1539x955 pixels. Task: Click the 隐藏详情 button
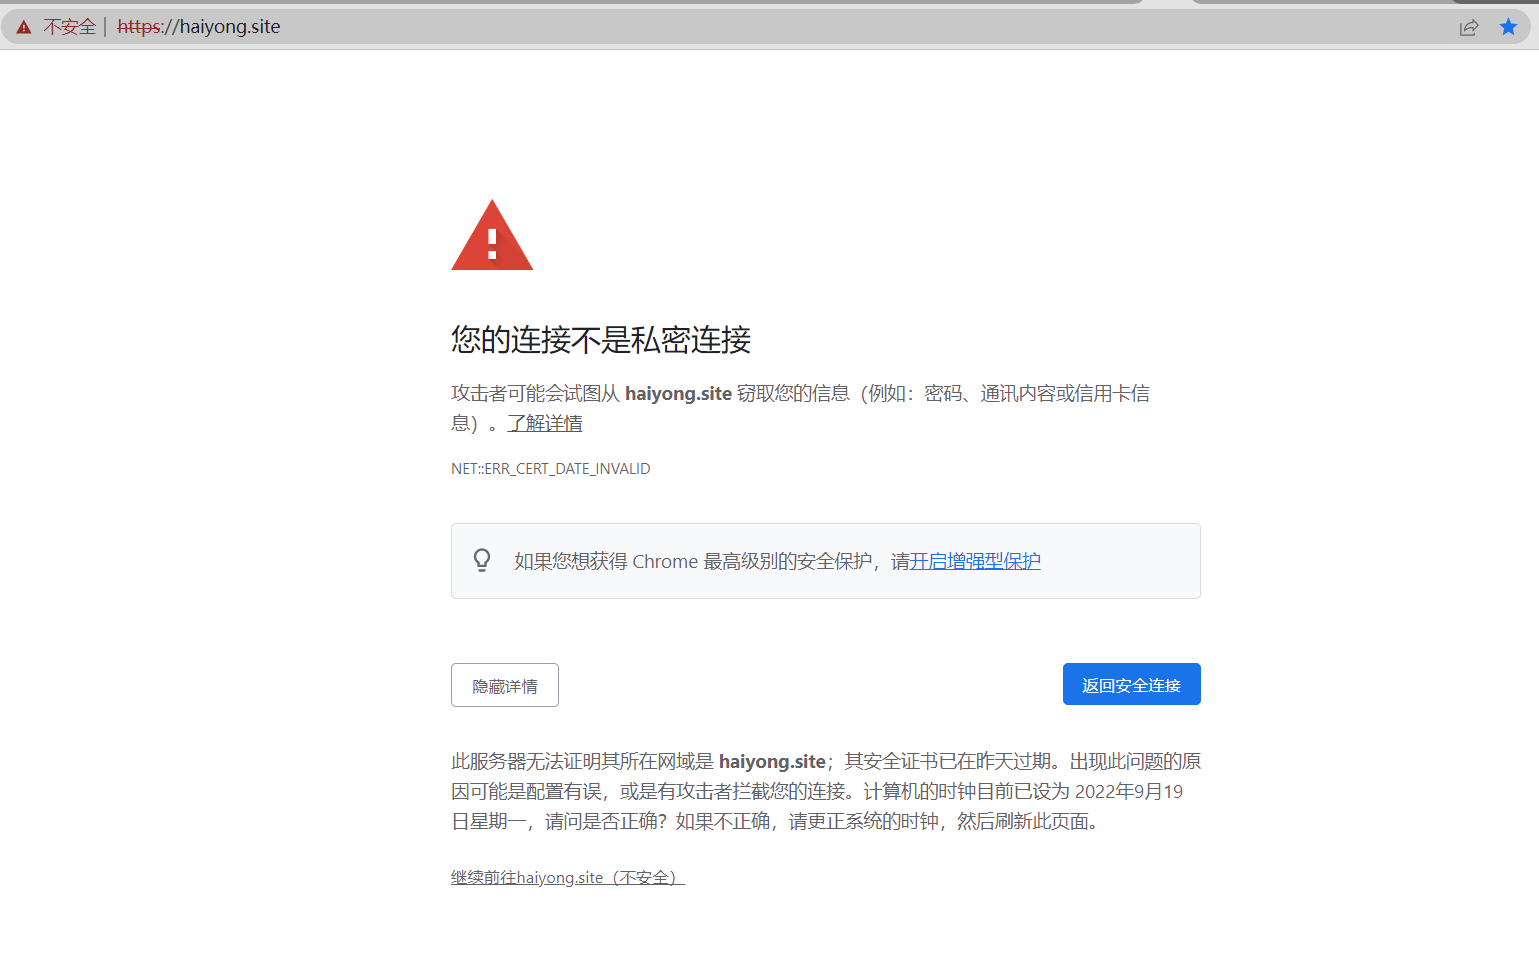click(504, 684)
